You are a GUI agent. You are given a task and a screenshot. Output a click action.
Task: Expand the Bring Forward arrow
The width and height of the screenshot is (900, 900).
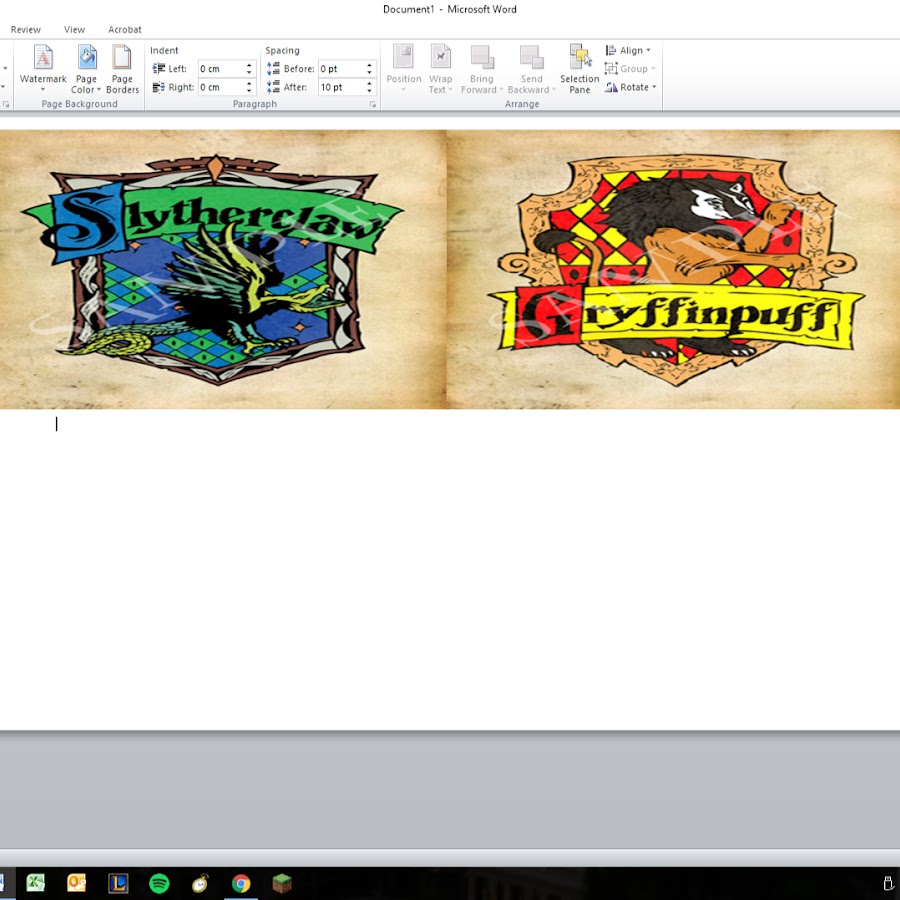(x=501, y=90)
